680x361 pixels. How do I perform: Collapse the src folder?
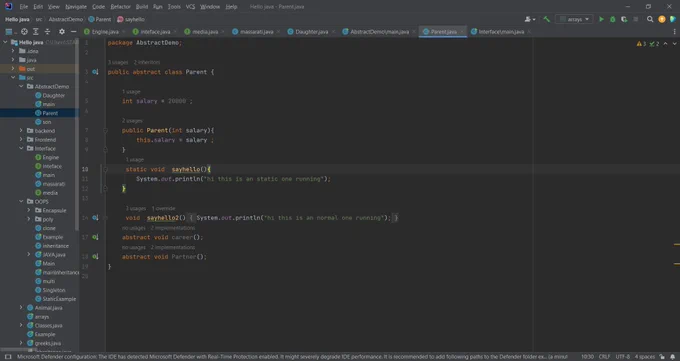tap(13, 77)
